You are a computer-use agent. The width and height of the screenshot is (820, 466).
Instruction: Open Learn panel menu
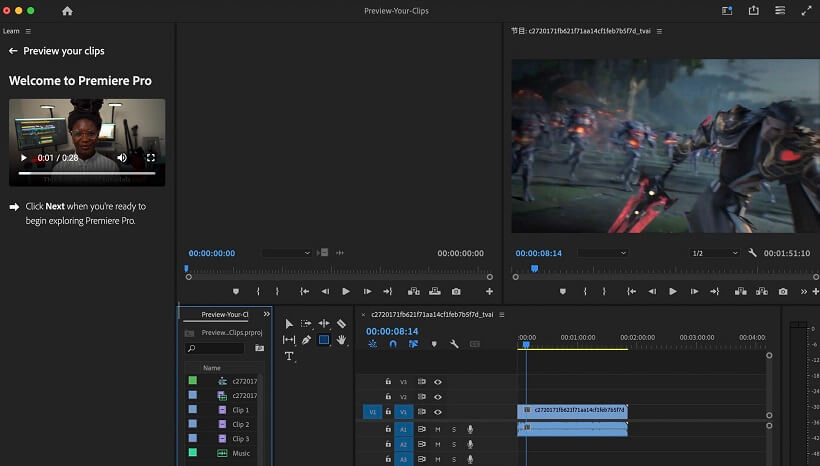tap(28, 31)
